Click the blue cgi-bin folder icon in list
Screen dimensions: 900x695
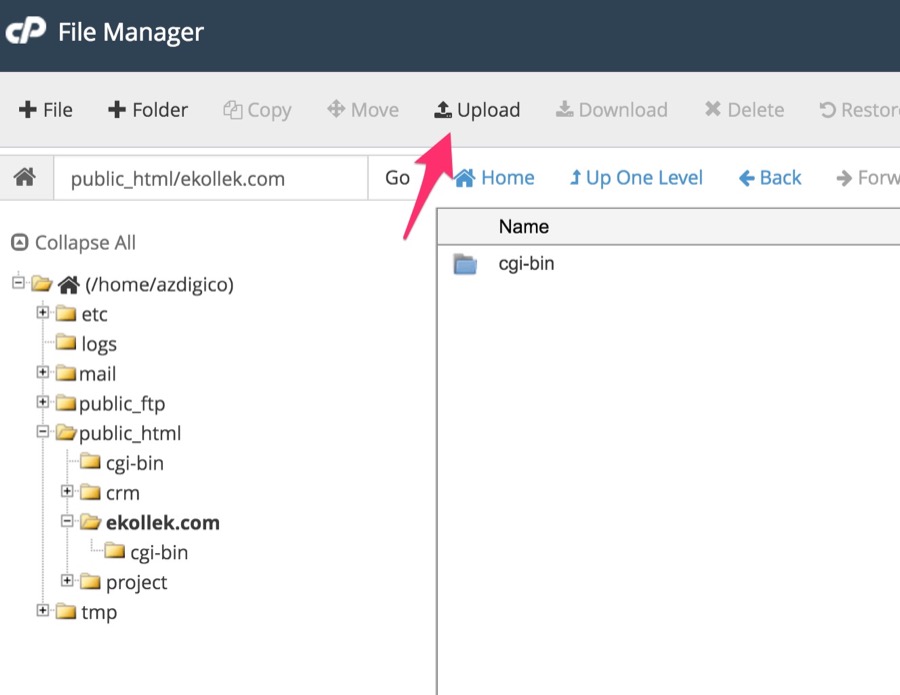[x=465, y=264]
